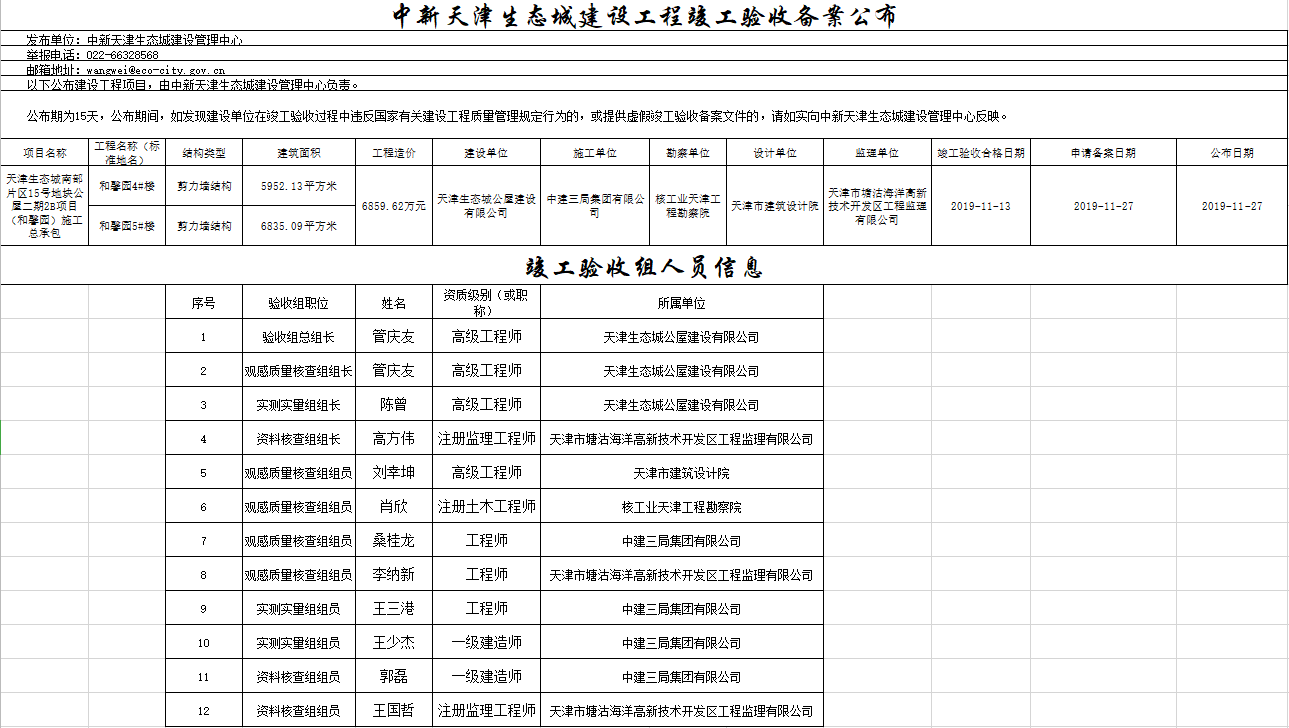The height and width of the screenshot is (728, 1289).
Task: Select the name 刘幸坤
Action: 394,473
